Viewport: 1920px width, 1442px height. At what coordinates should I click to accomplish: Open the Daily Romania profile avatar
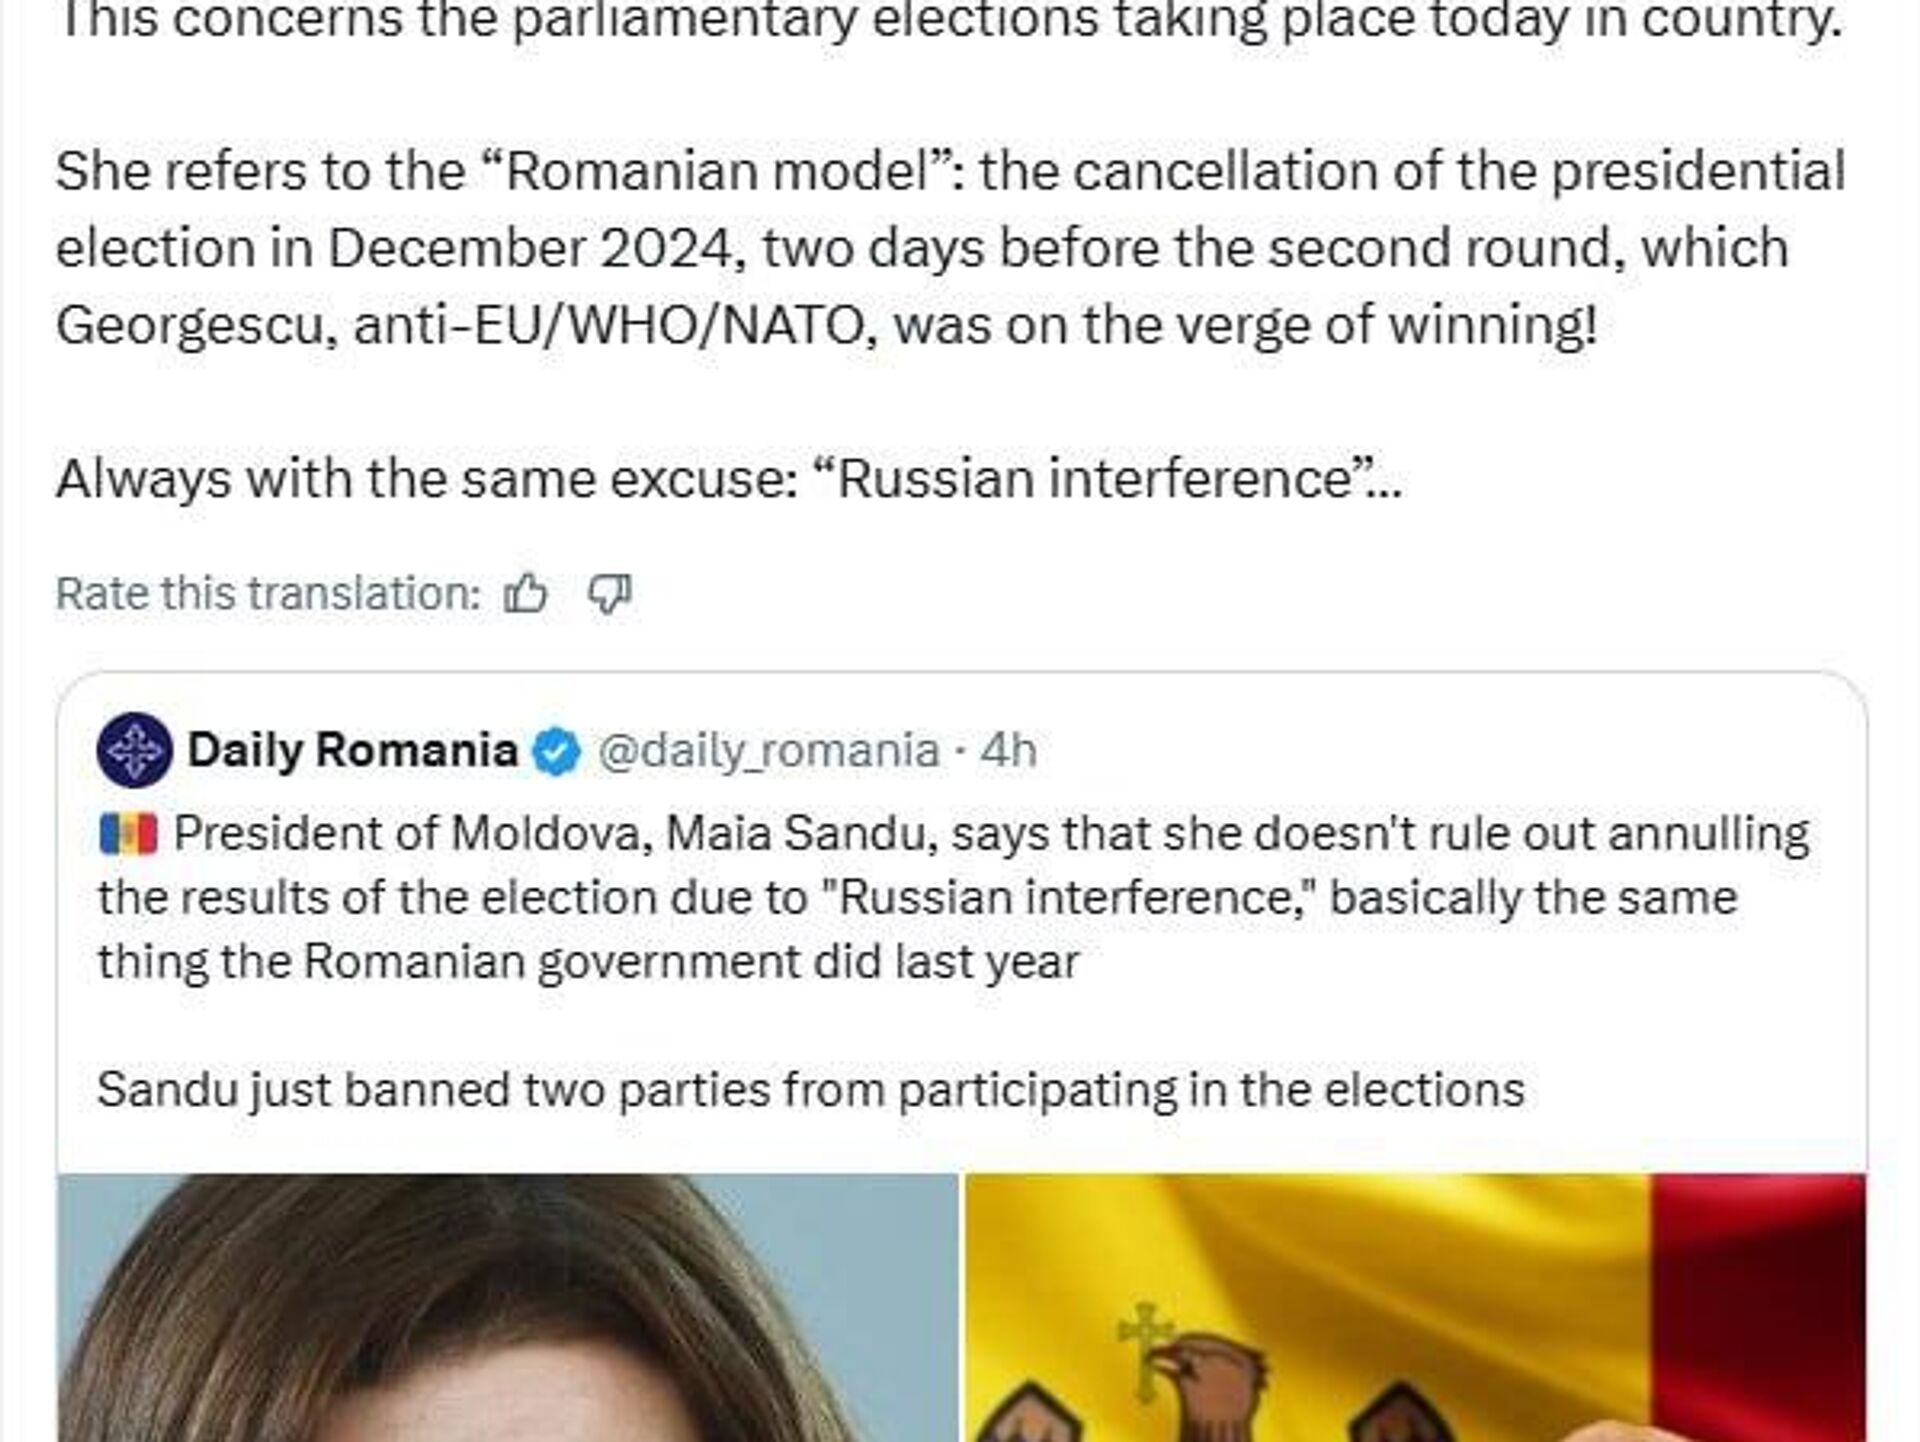(x=134, y=750)
